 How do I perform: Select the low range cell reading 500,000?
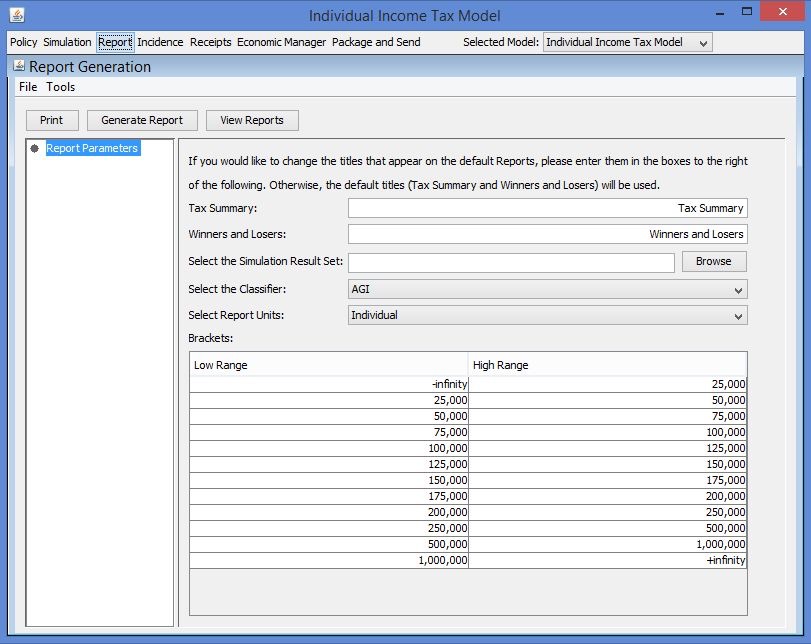[329, 545]
